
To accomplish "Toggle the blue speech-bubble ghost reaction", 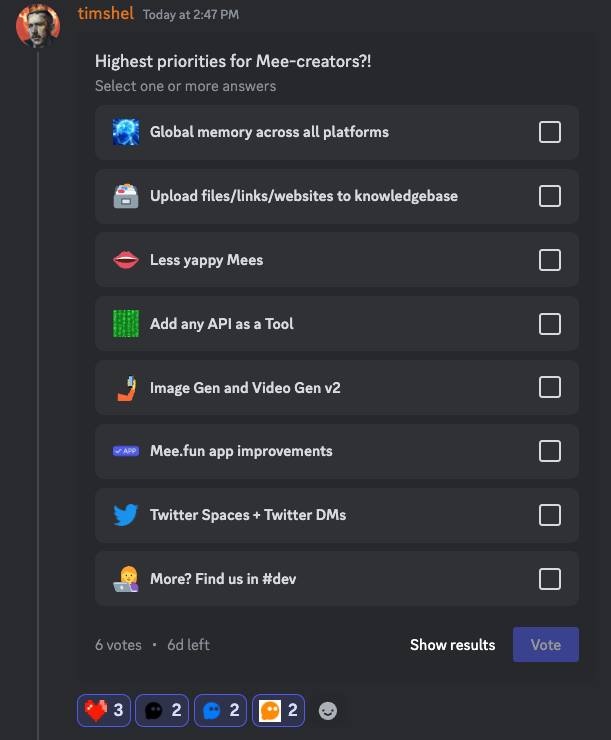I will coord(220,710).
